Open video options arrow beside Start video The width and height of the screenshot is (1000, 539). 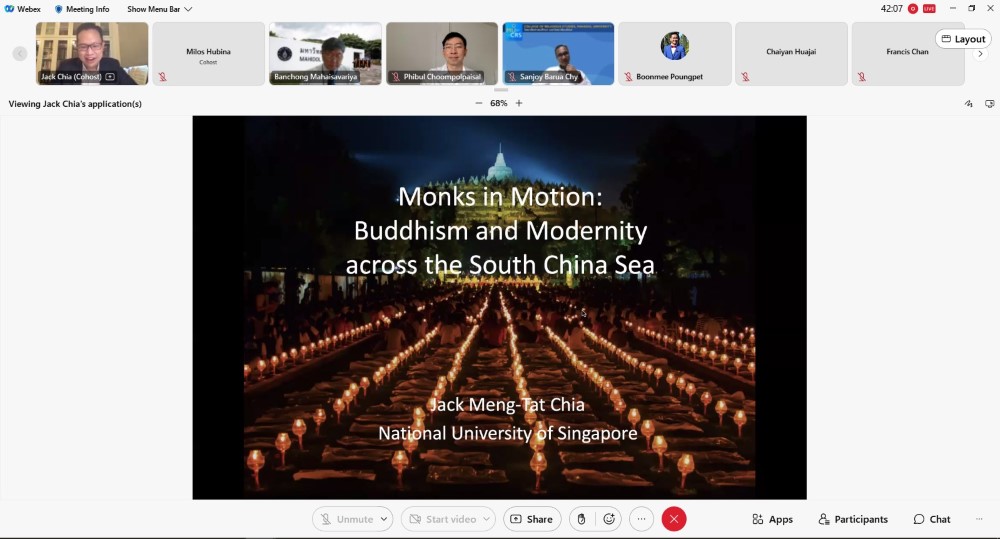[487, 519]
